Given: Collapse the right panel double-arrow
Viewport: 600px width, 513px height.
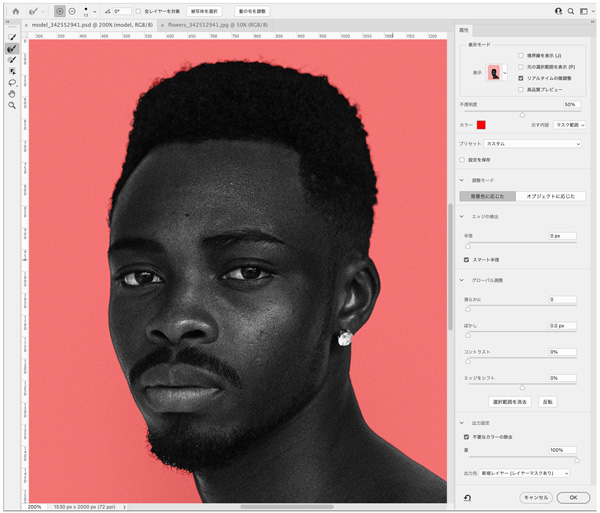Looking at the screenshot, I should coord(593,22).
